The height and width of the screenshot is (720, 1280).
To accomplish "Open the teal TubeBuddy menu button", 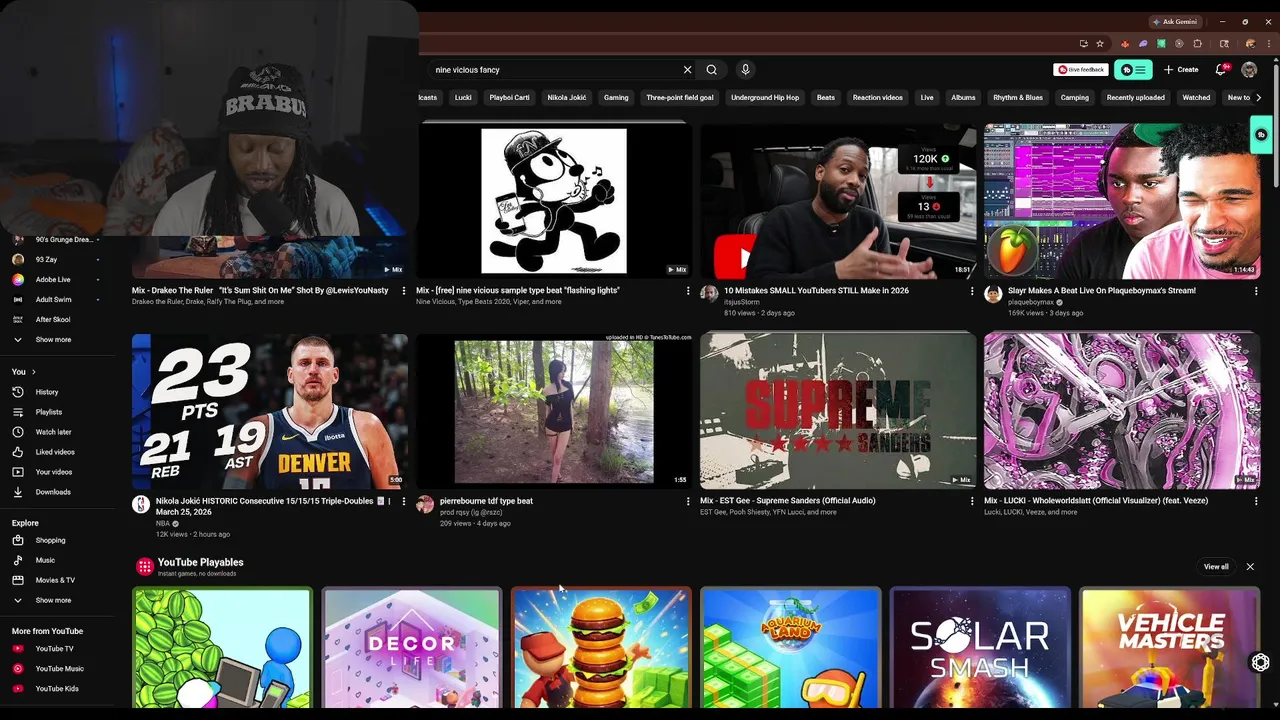I will [x=1135, y=70].
